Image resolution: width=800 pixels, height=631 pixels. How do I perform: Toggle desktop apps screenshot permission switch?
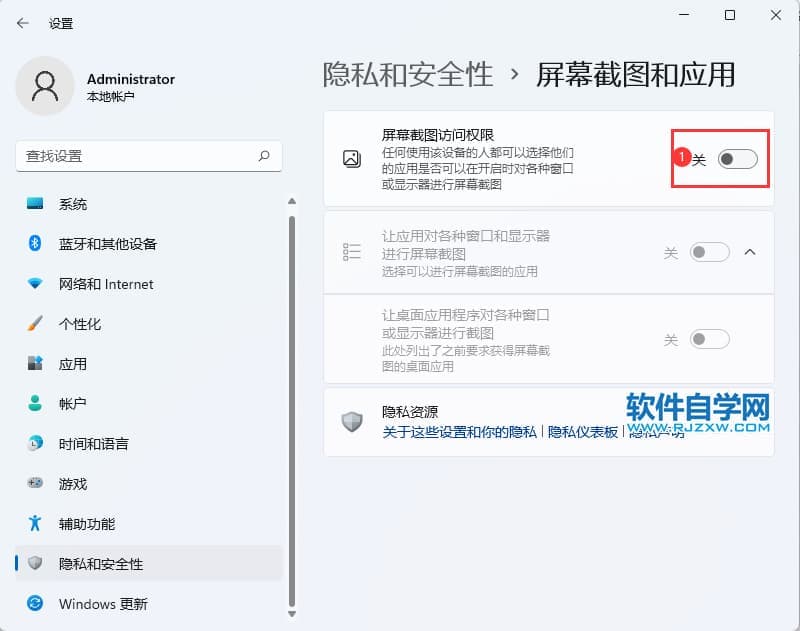click(709, 340)
